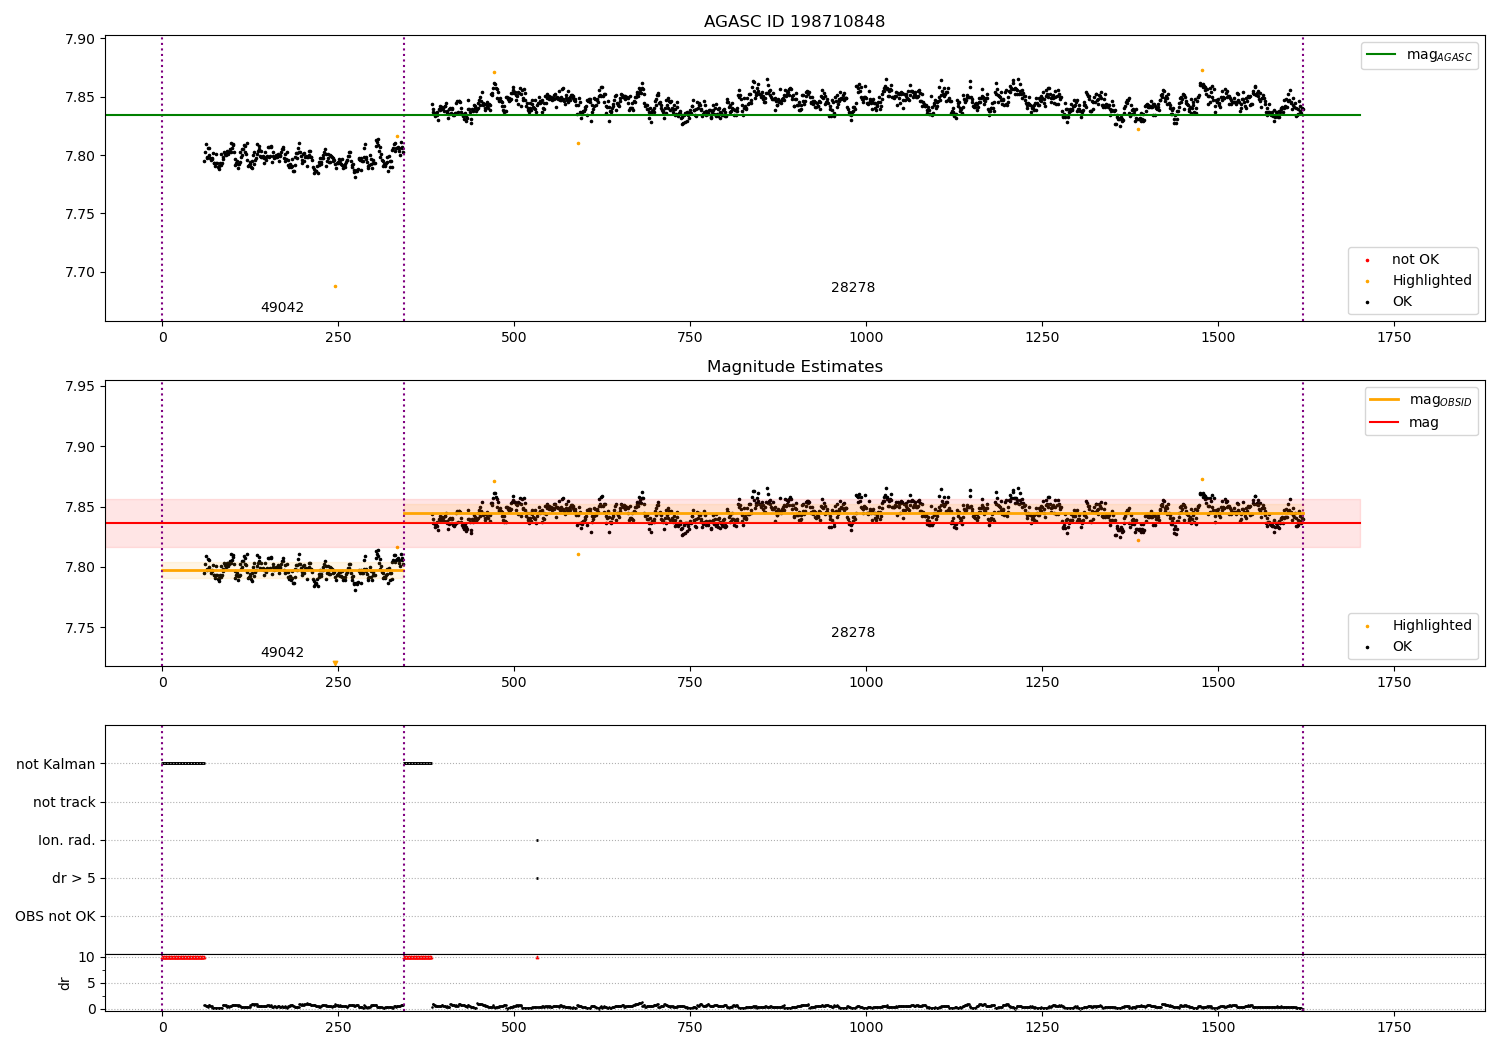Click the orange line sample beside mag OBSID

[1384, 400]
